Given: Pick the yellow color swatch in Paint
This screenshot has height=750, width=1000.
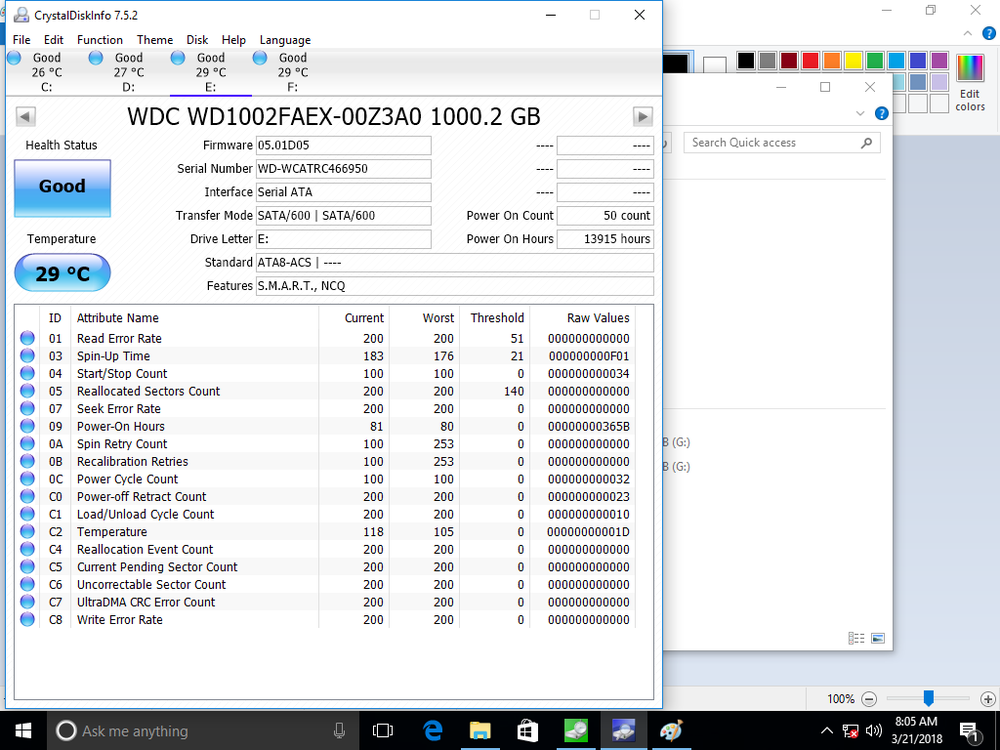Looking at the screenshot, I should [853, 61].
